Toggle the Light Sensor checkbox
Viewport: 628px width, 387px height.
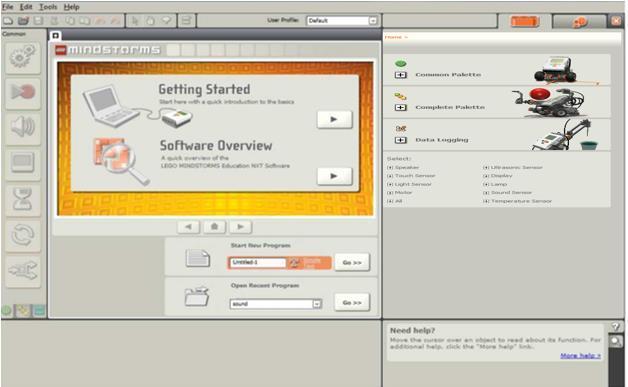(x=390, y=184)
